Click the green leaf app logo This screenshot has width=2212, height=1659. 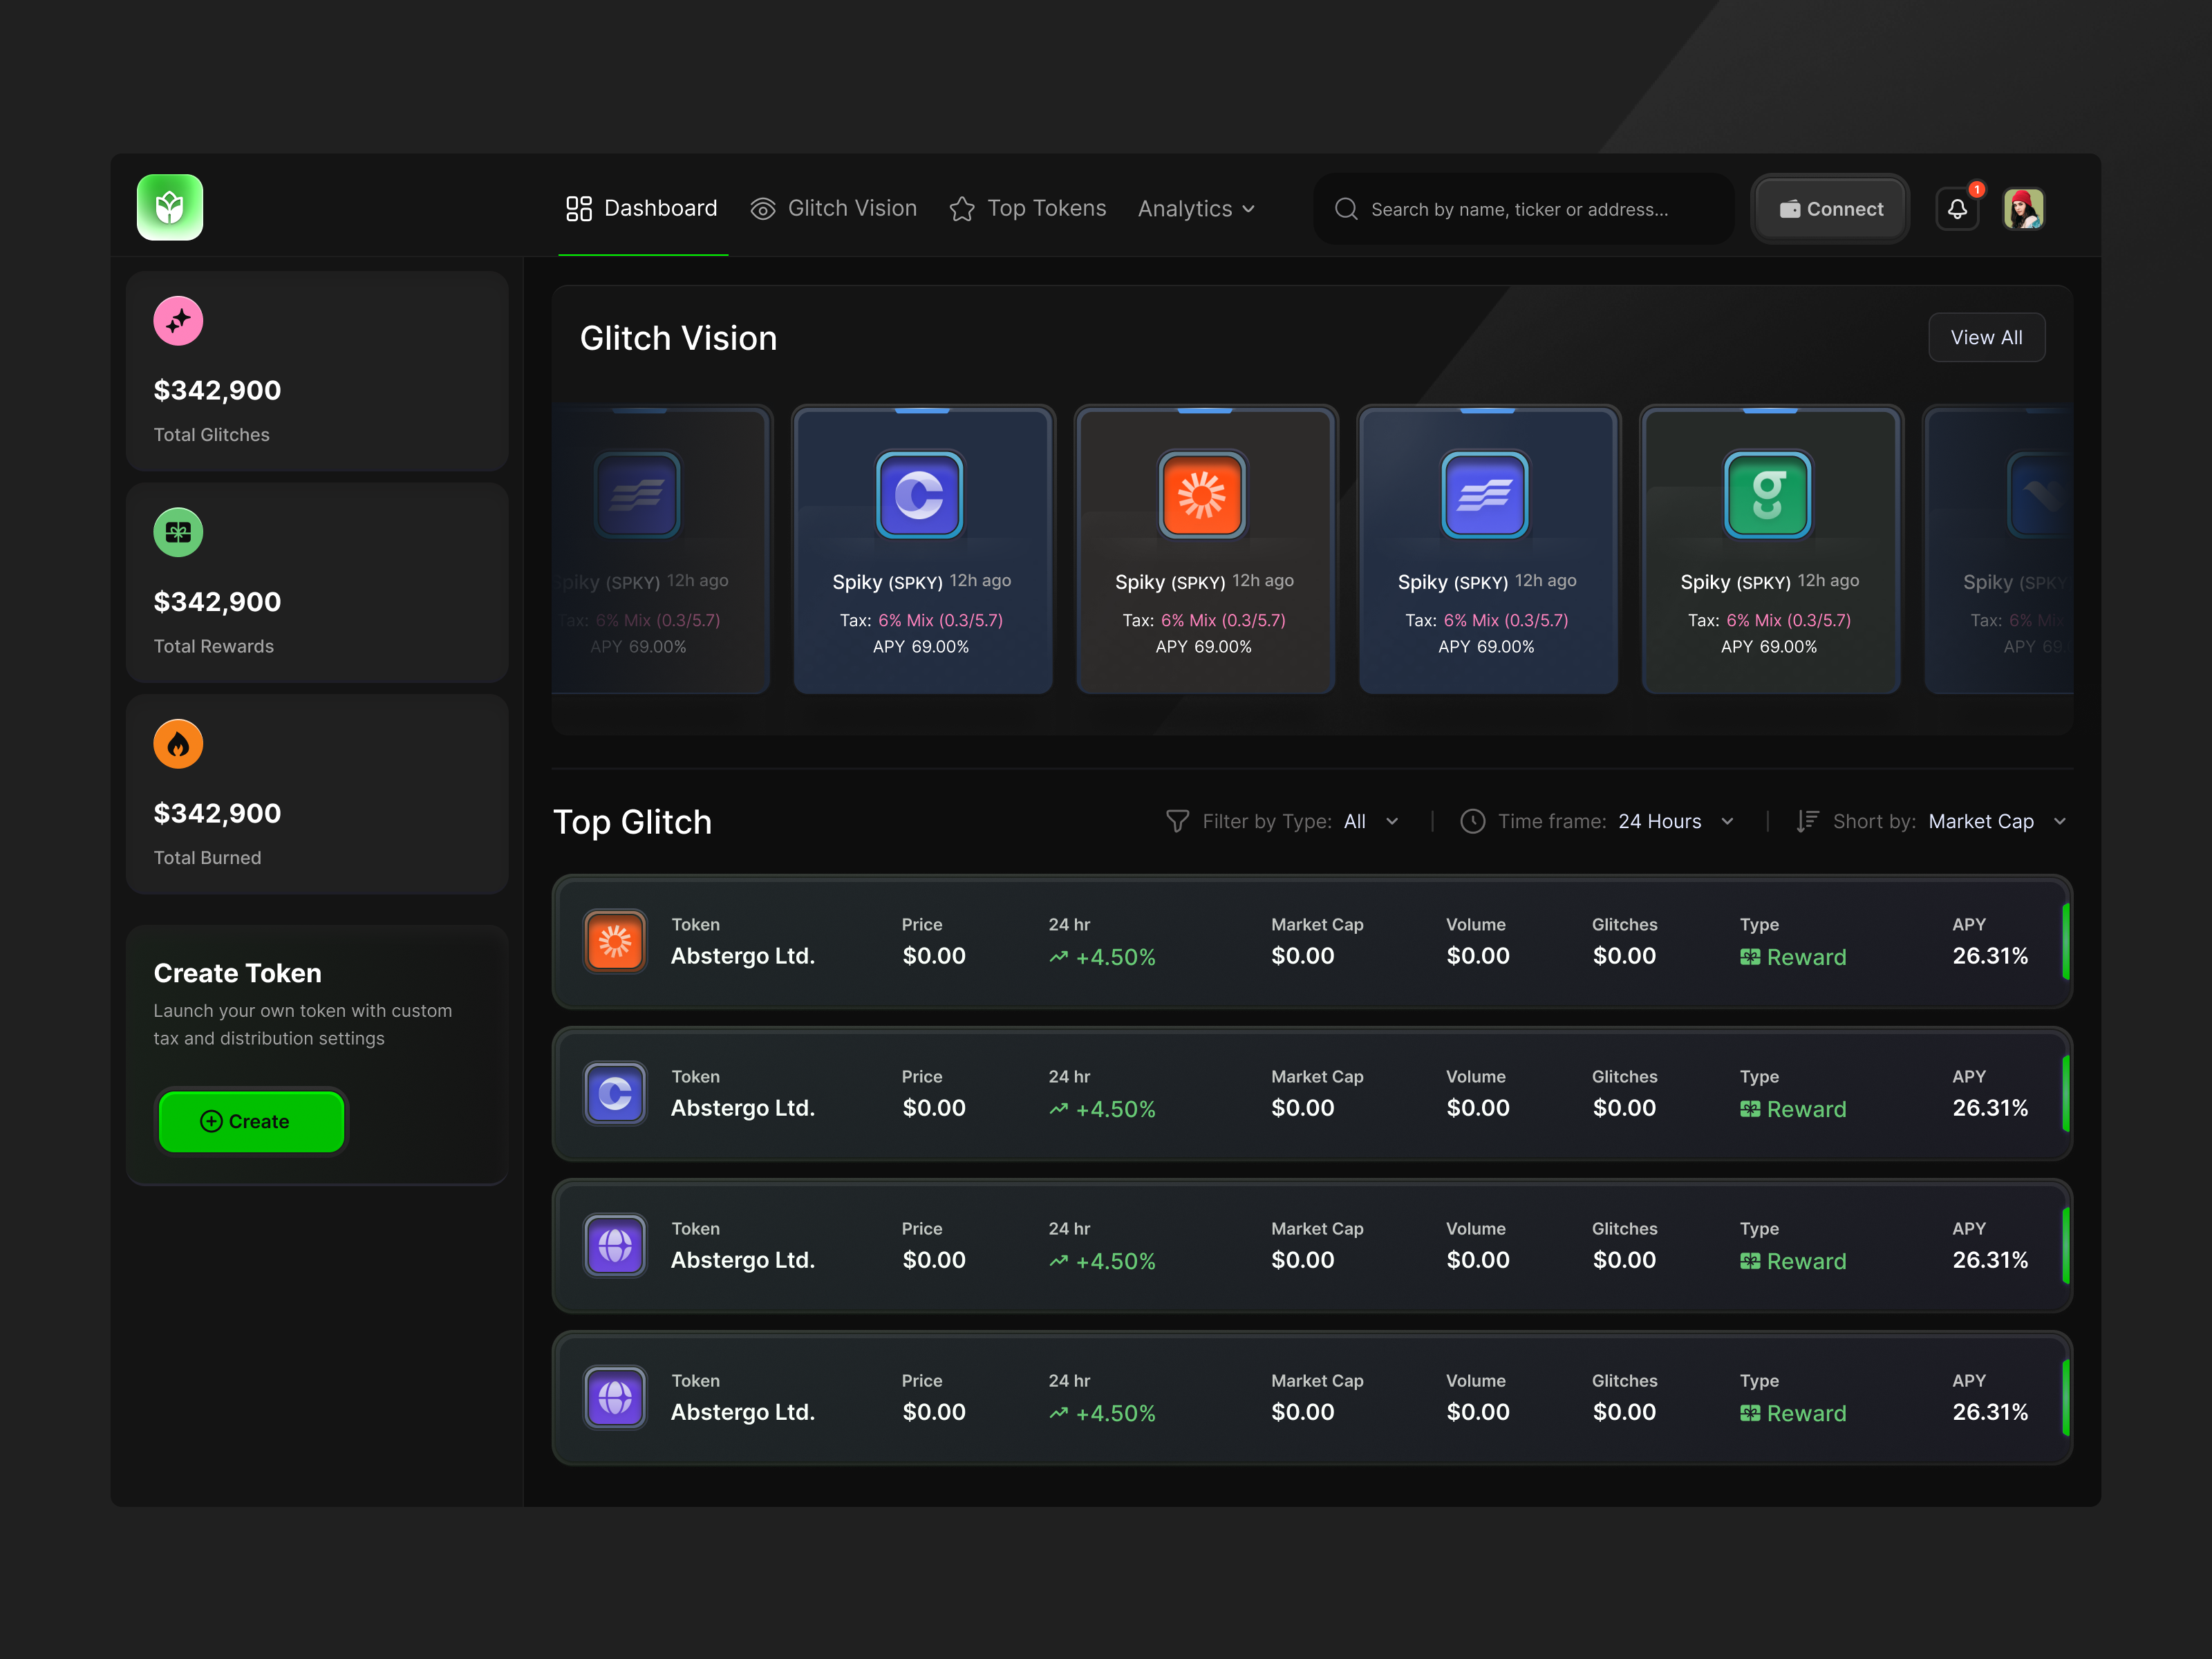pos(170,207)
